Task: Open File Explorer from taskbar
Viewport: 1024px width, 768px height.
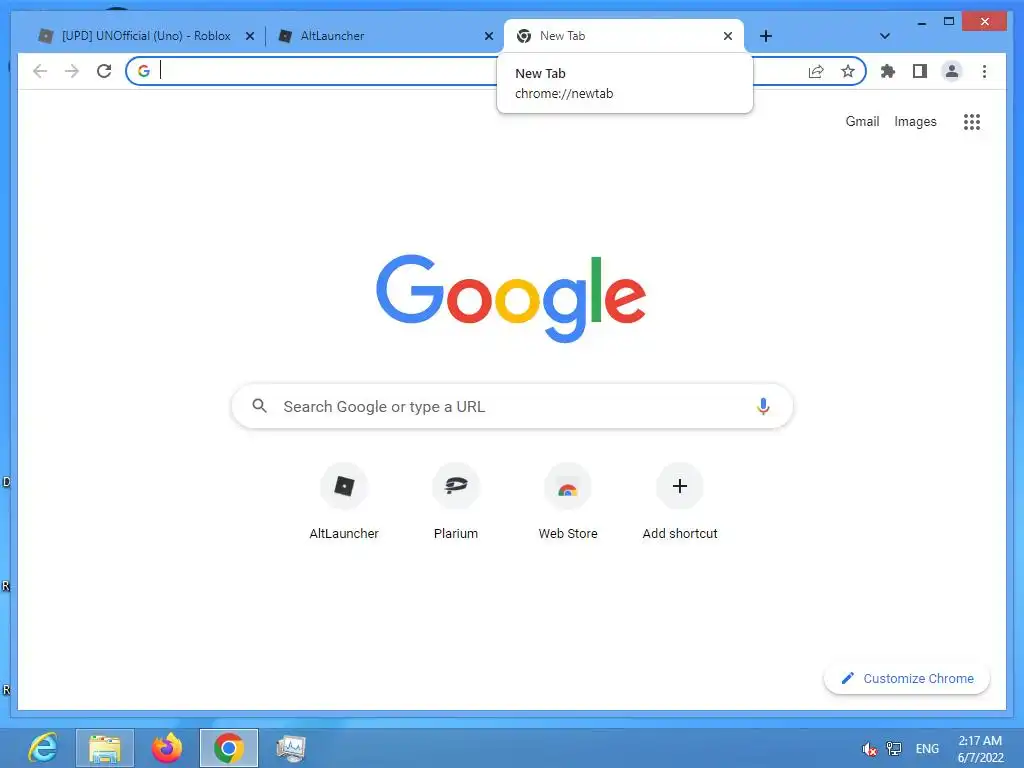Action: [104, 748]
